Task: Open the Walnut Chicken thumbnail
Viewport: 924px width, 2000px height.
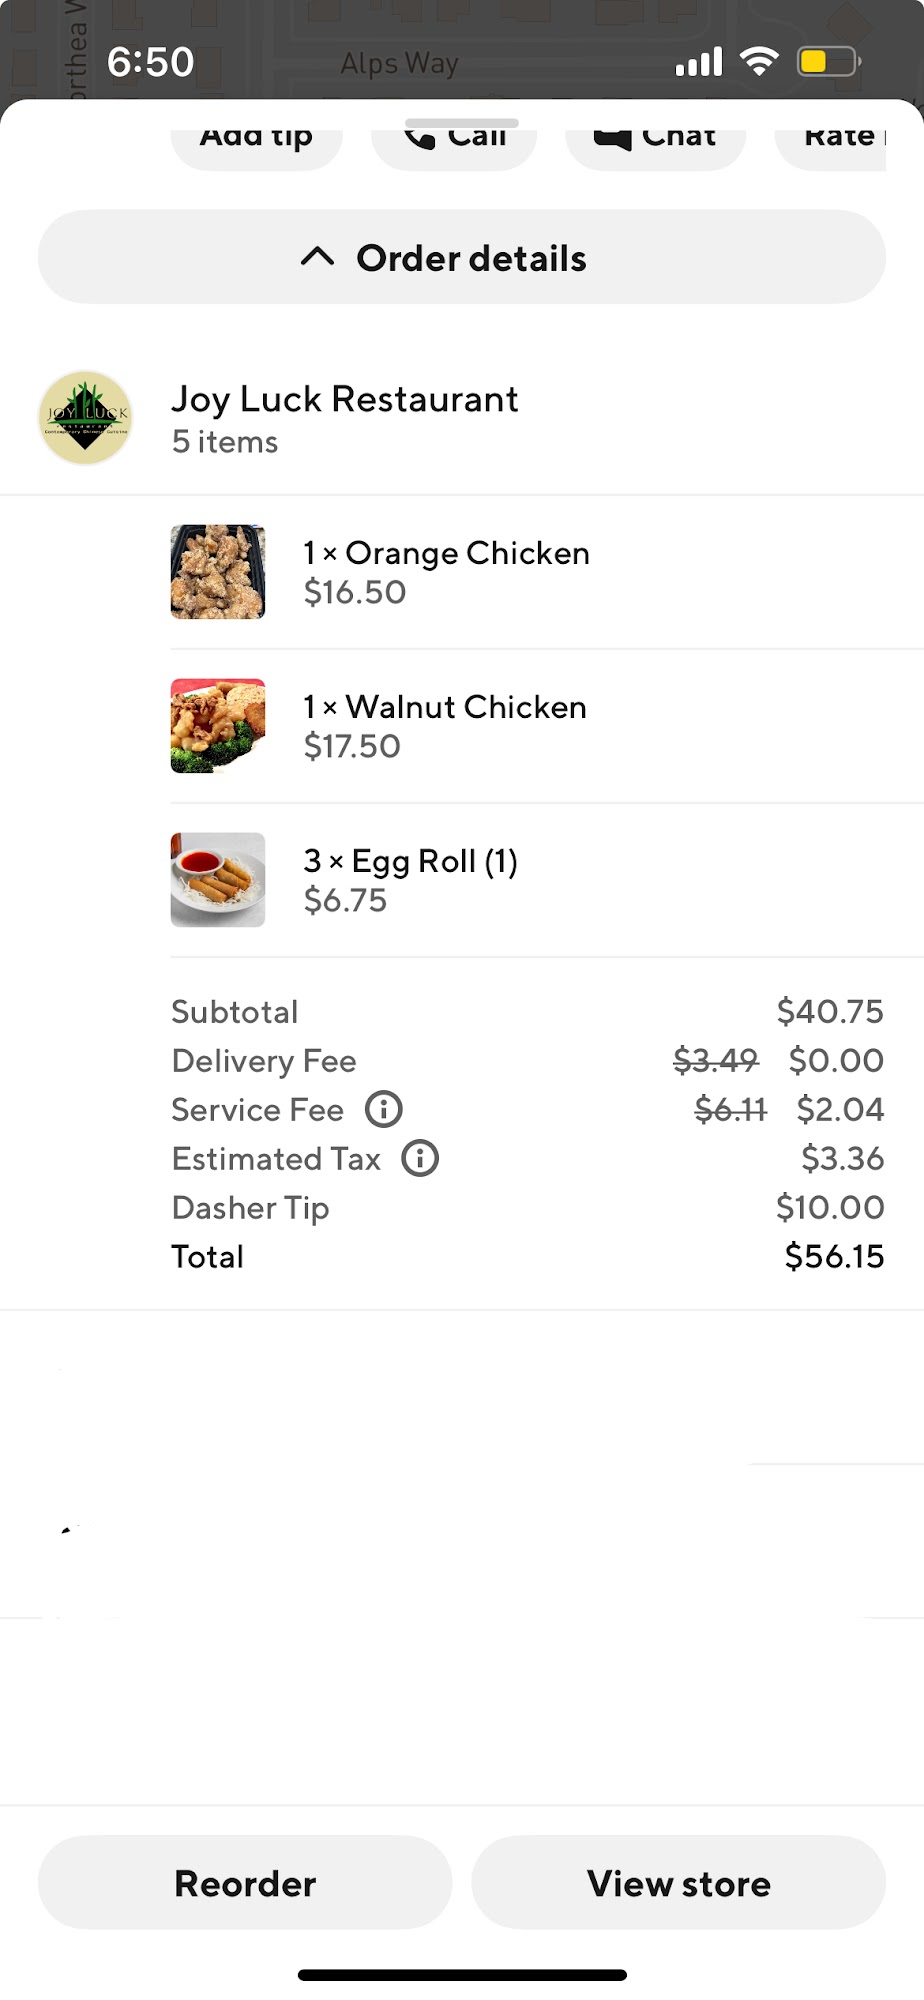Action: pyautogui.click(x=218, y=726)
